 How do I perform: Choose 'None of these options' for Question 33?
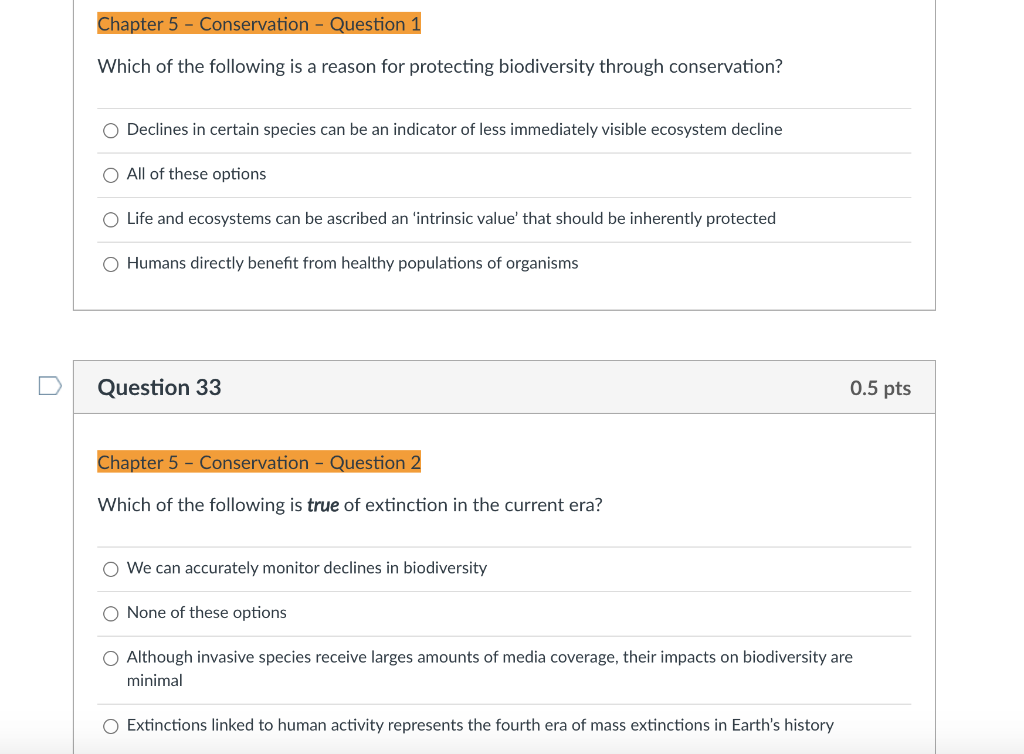(x=110, y=613)
